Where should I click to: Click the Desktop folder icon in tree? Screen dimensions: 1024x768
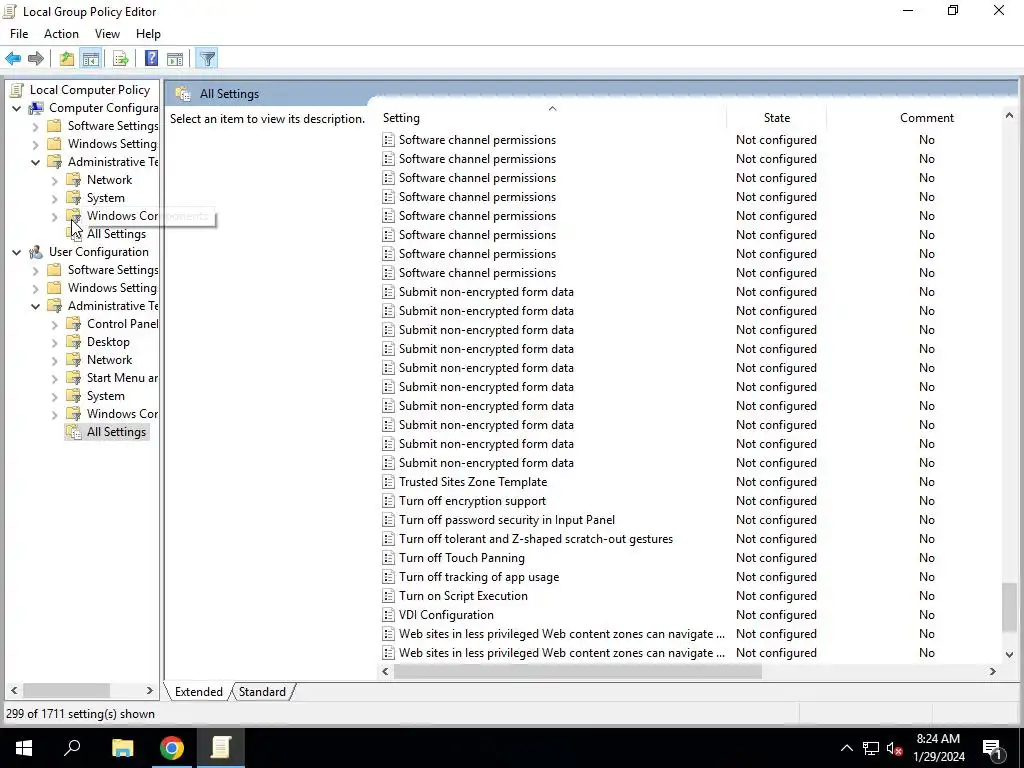pos(74,342)
